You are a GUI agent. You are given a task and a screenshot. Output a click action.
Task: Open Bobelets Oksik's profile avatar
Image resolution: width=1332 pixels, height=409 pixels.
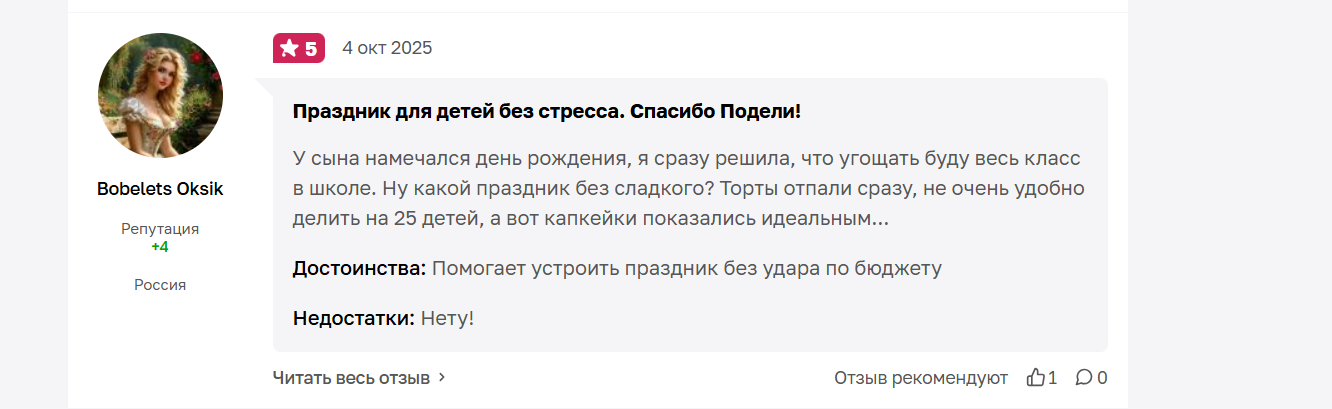coord(160,95)
